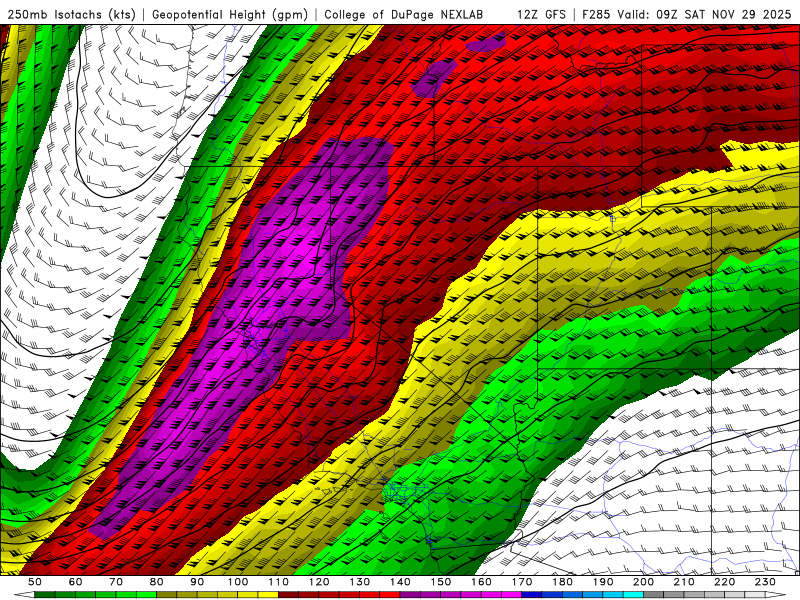
Task: Click the 90 value on the color scale
Action: tap(197, 582)
